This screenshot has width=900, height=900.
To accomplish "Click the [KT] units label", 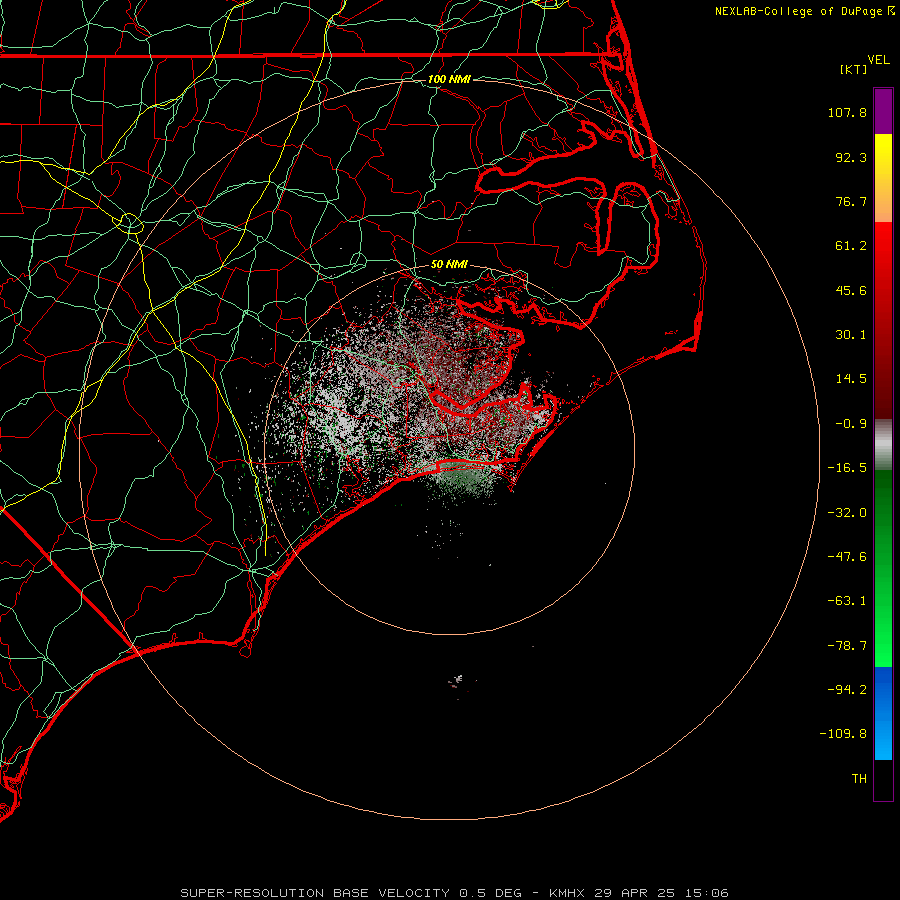I will click(854, 69).
